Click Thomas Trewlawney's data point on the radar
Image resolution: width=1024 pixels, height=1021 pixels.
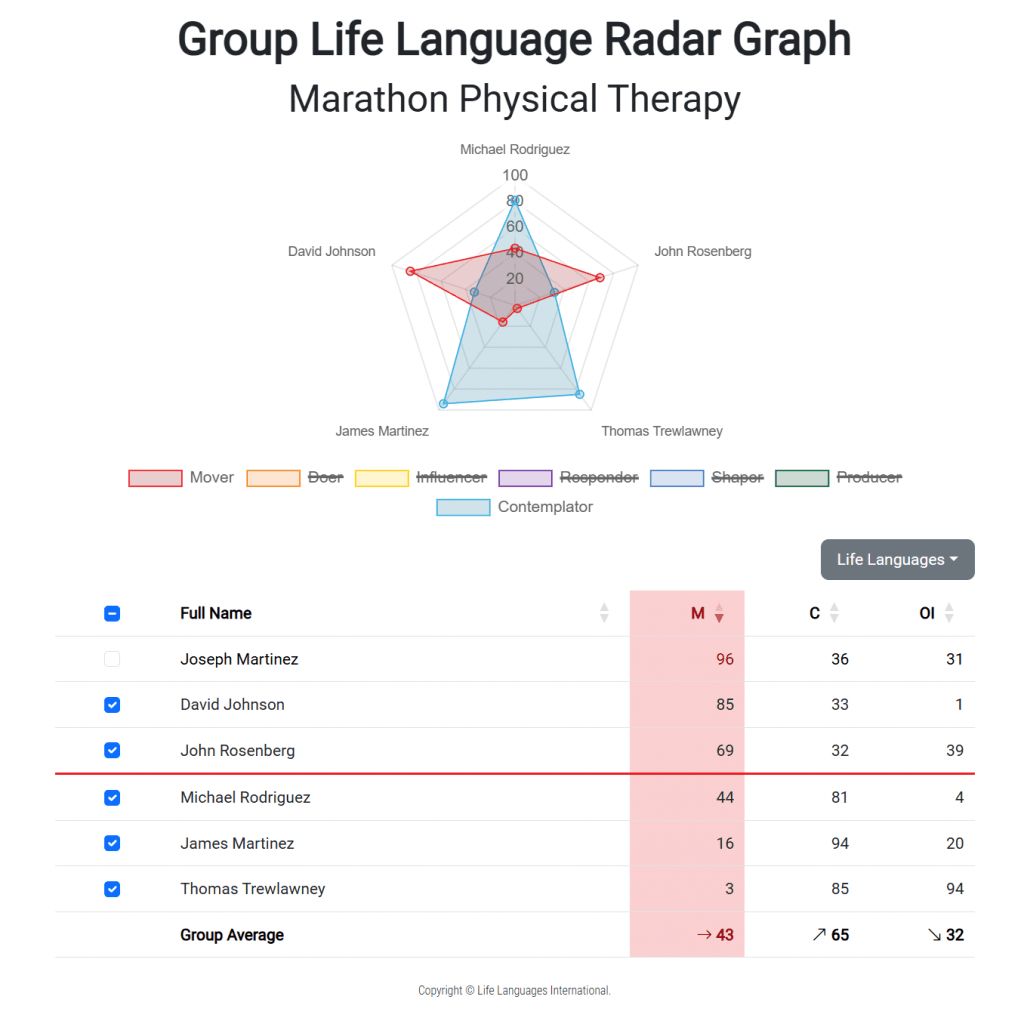pos(579,393)
